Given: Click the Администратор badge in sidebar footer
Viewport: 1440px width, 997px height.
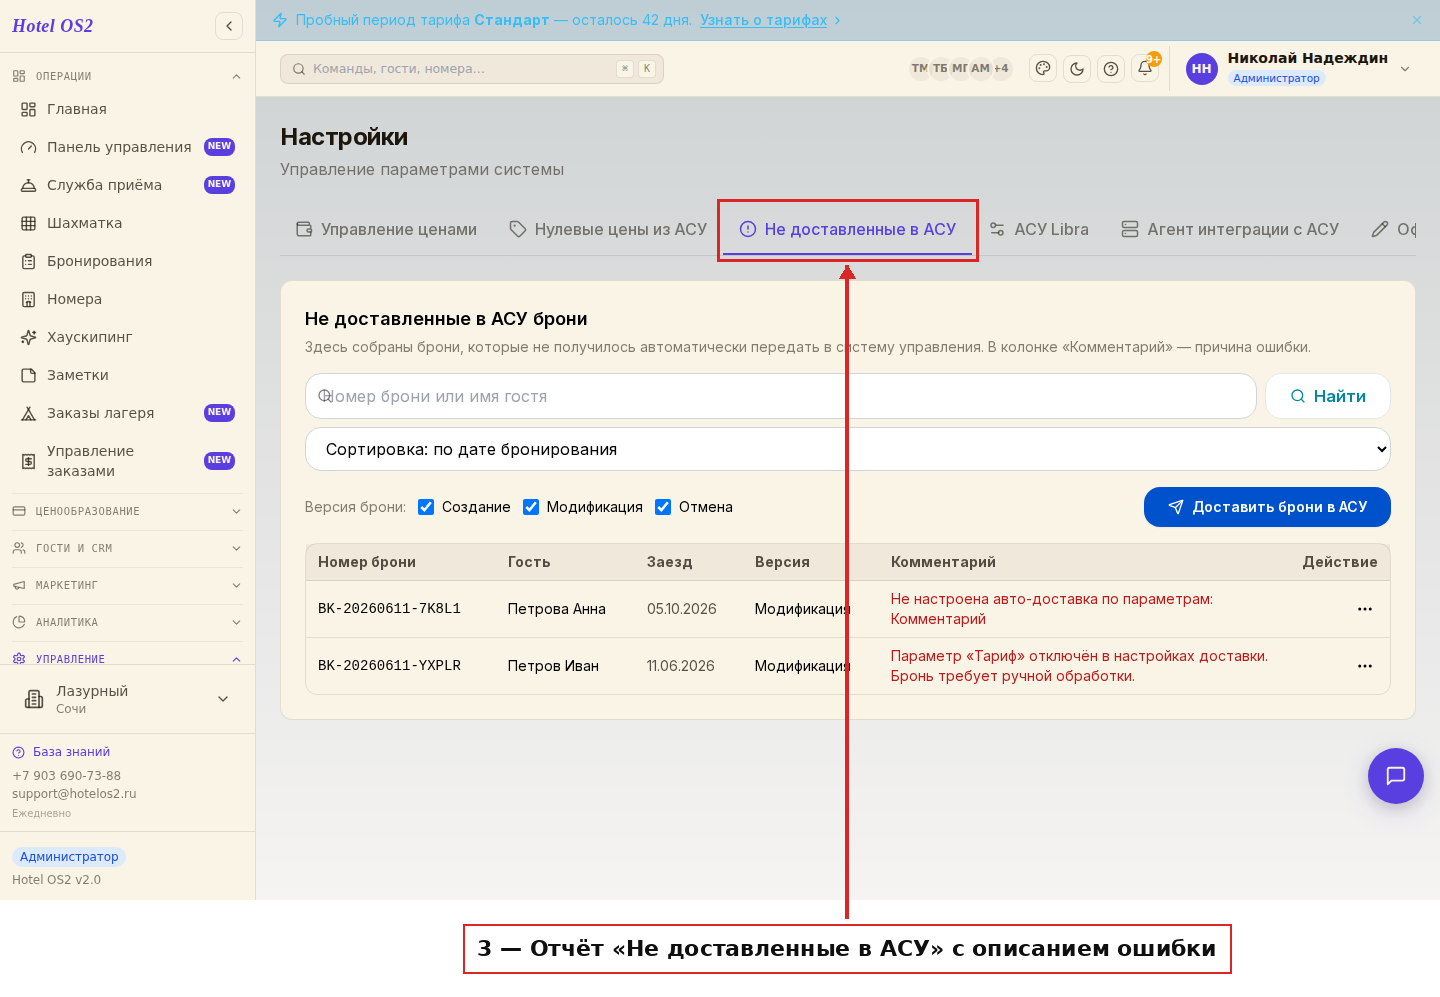Looking at the screenshot, I should (x=69, y=857).
